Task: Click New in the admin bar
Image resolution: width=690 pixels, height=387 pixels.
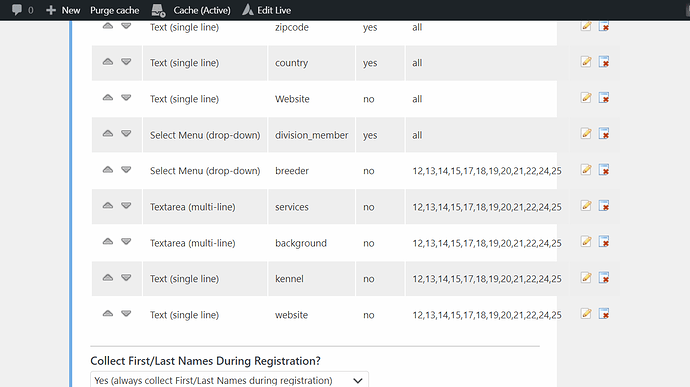Action: tap(63, 10)
